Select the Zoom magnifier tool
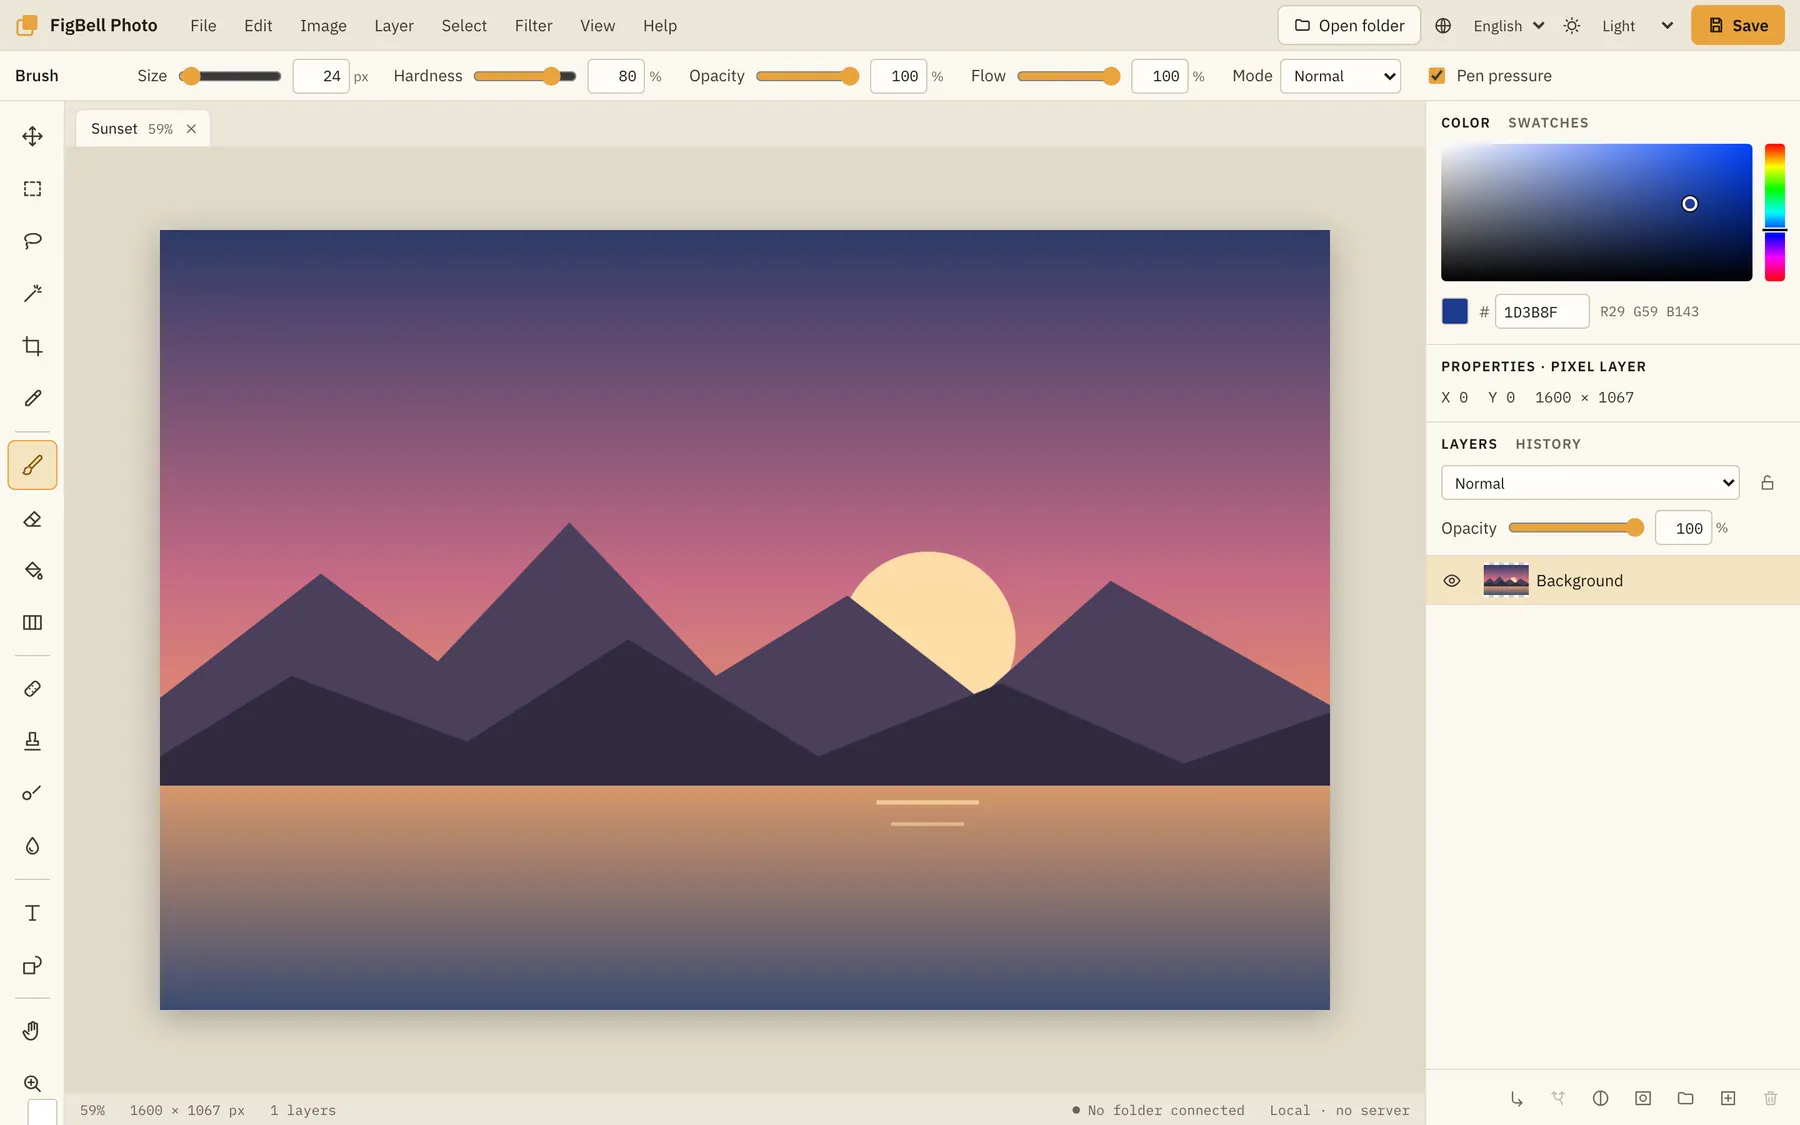 click(32, 1084)
